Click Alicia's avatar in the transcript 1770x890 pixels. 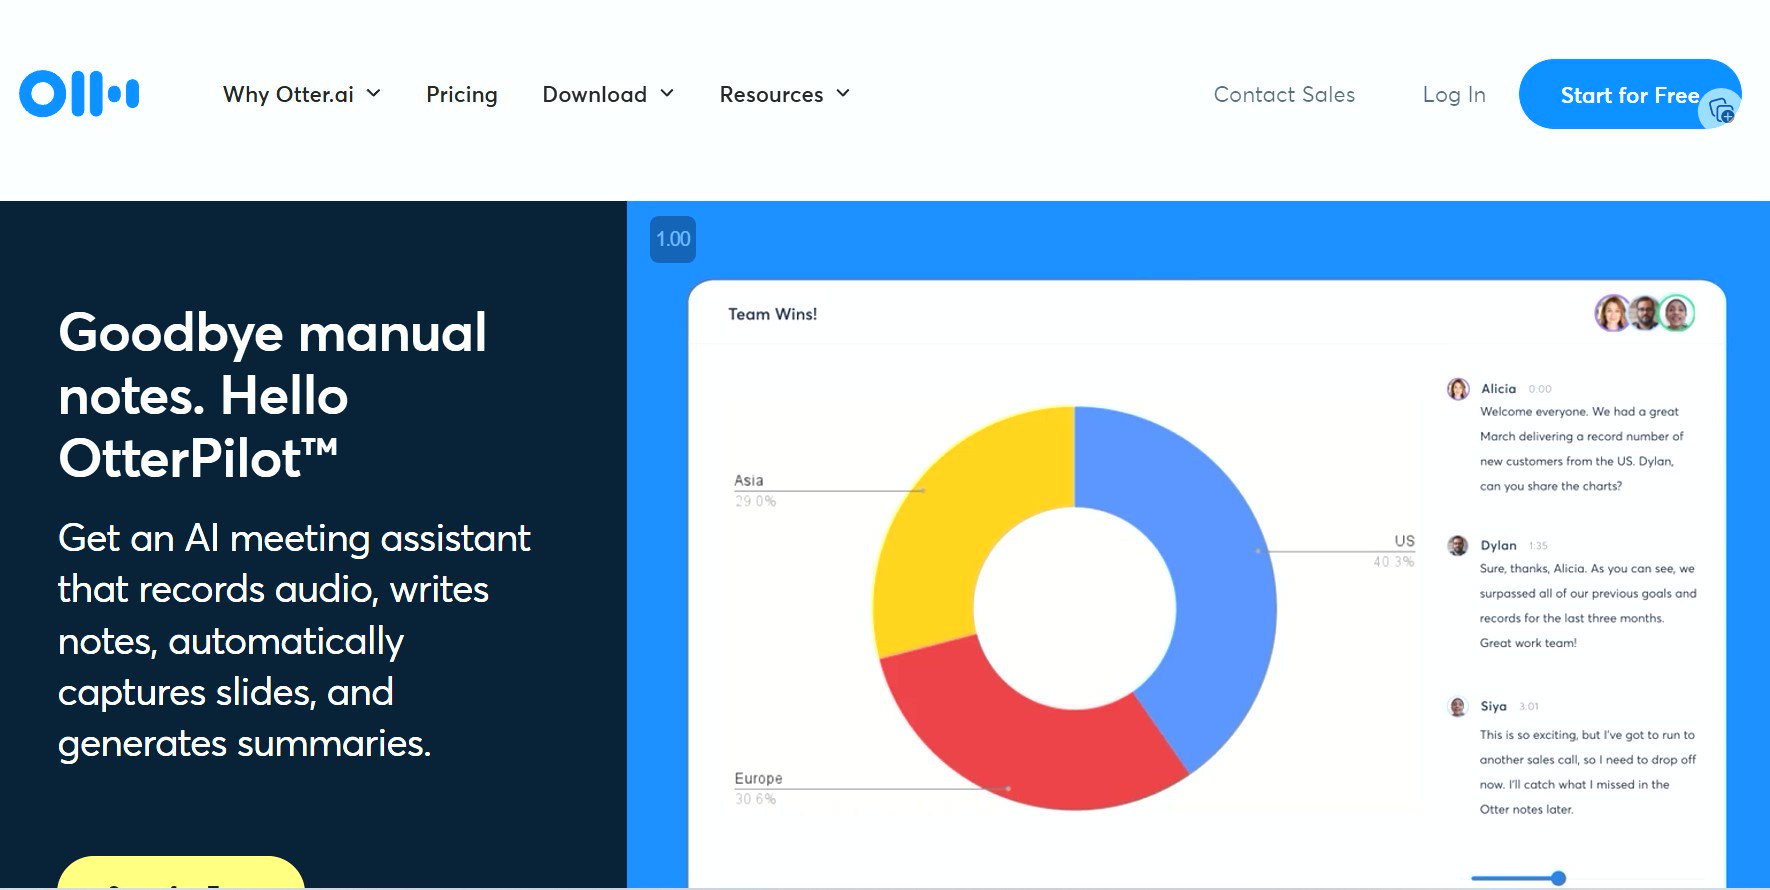point(1458,389)
